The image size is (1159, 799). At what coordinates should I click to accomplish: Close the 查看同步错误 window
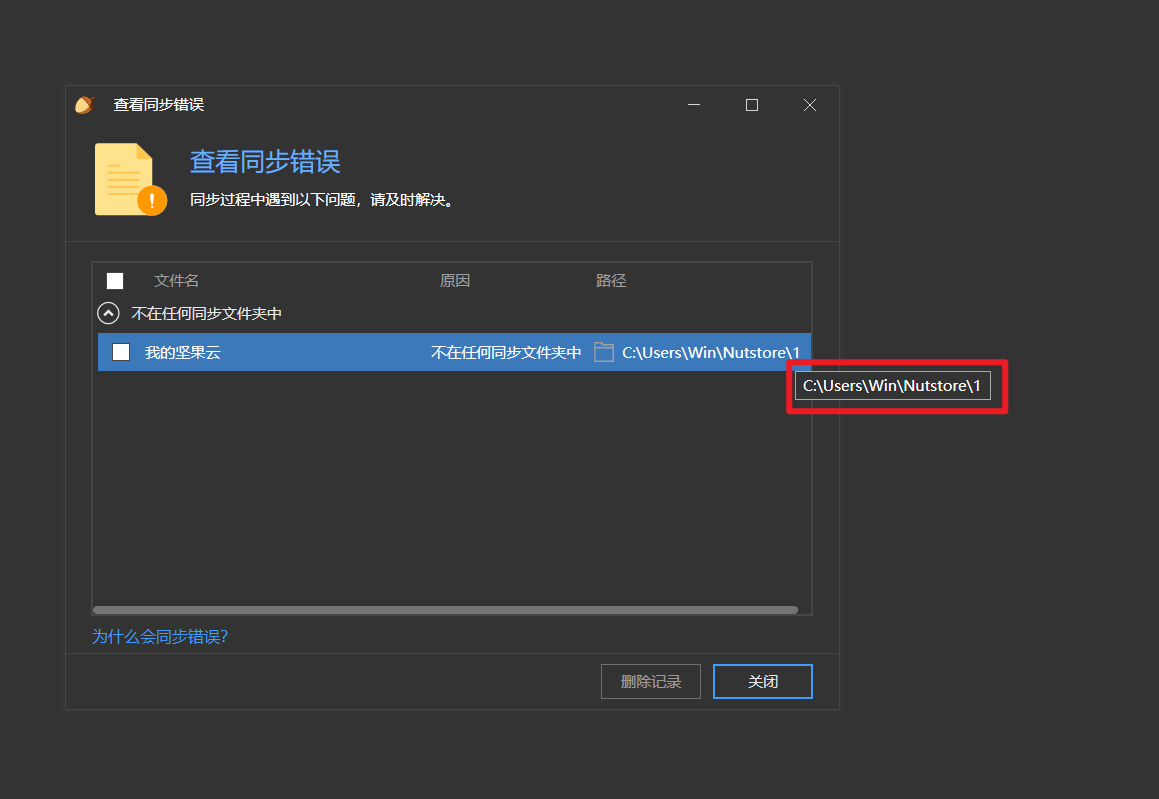(x=810, y=105)
